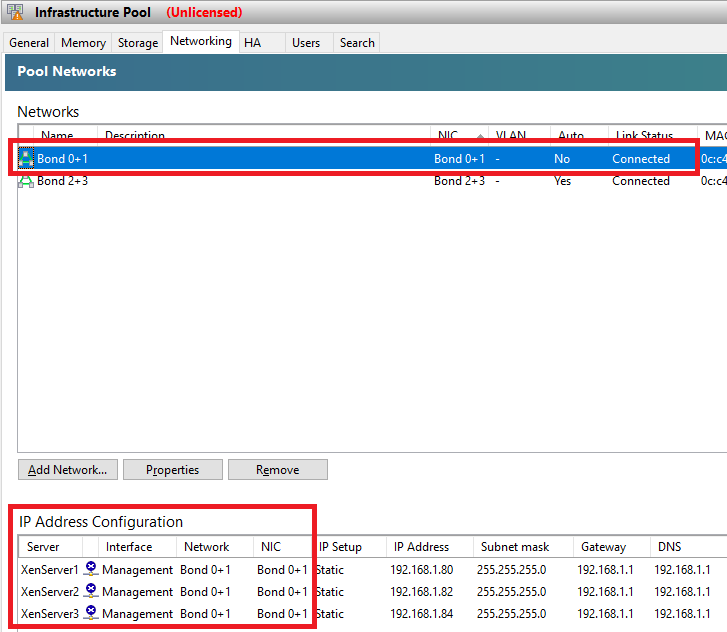Select XenServer2 IP address 192.168.1.82 row
This screenshot has width=727, height=632.
[x=421, y=591]
